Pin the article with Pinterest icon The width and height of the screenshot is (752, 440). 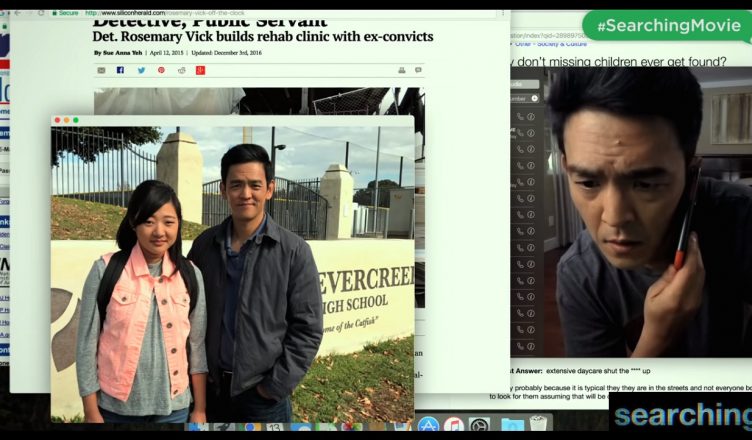tap(161, 70)
